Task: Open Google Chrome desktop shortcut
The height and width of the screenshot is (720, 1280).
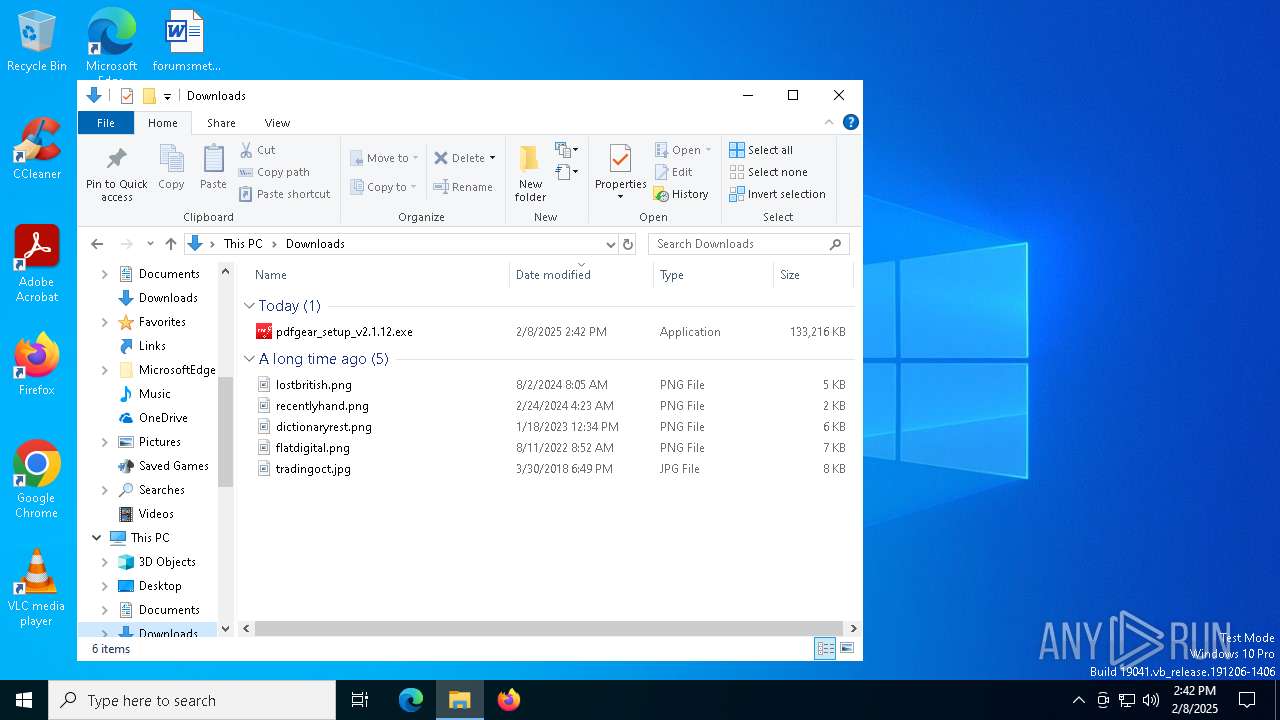Action: pyautogui.click(x=37, y=480)
